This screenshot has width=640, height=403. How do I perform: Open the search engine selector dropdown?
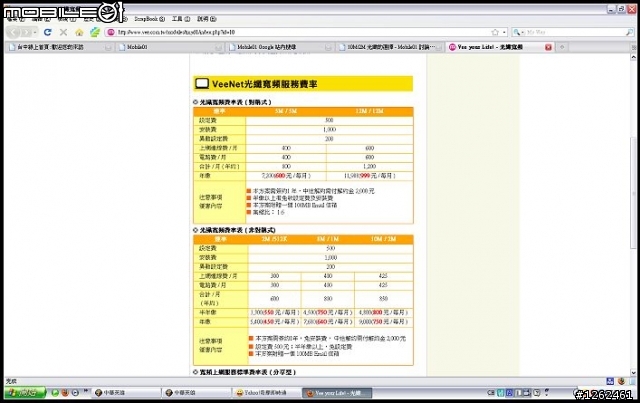point(518,32)
